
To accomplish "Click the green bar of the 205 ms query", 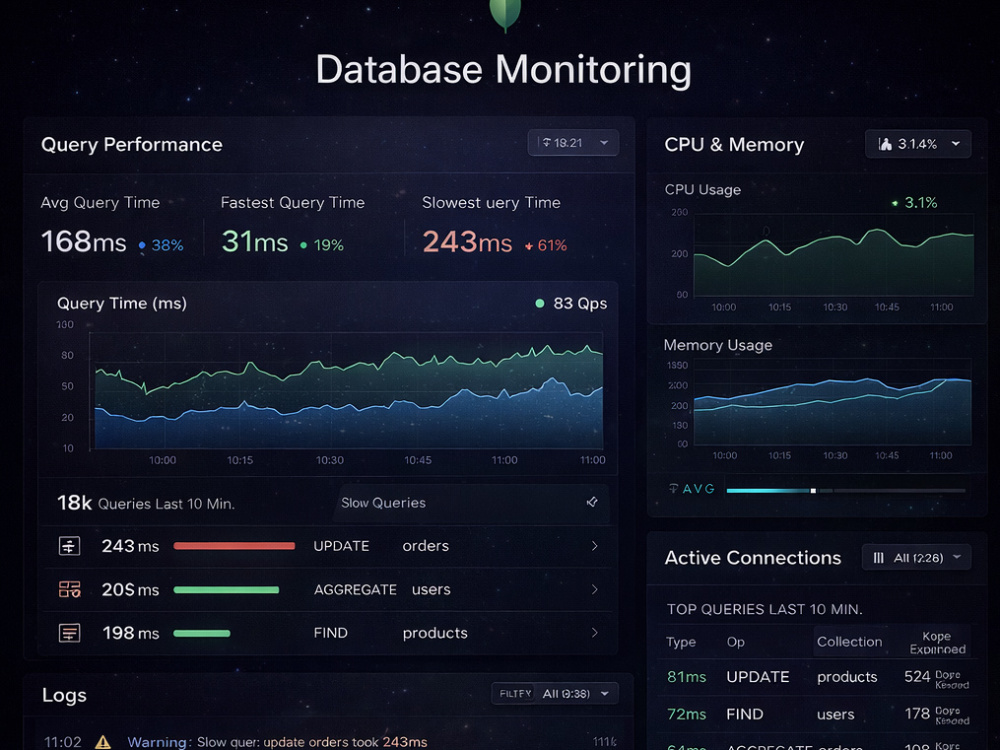I will (x=226, y=590).
